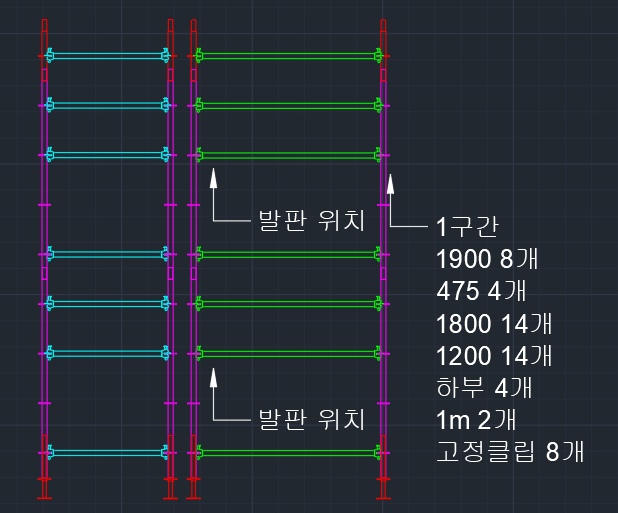
Task: Select the '고정클립 8개' text line
Action: point(510,452)
